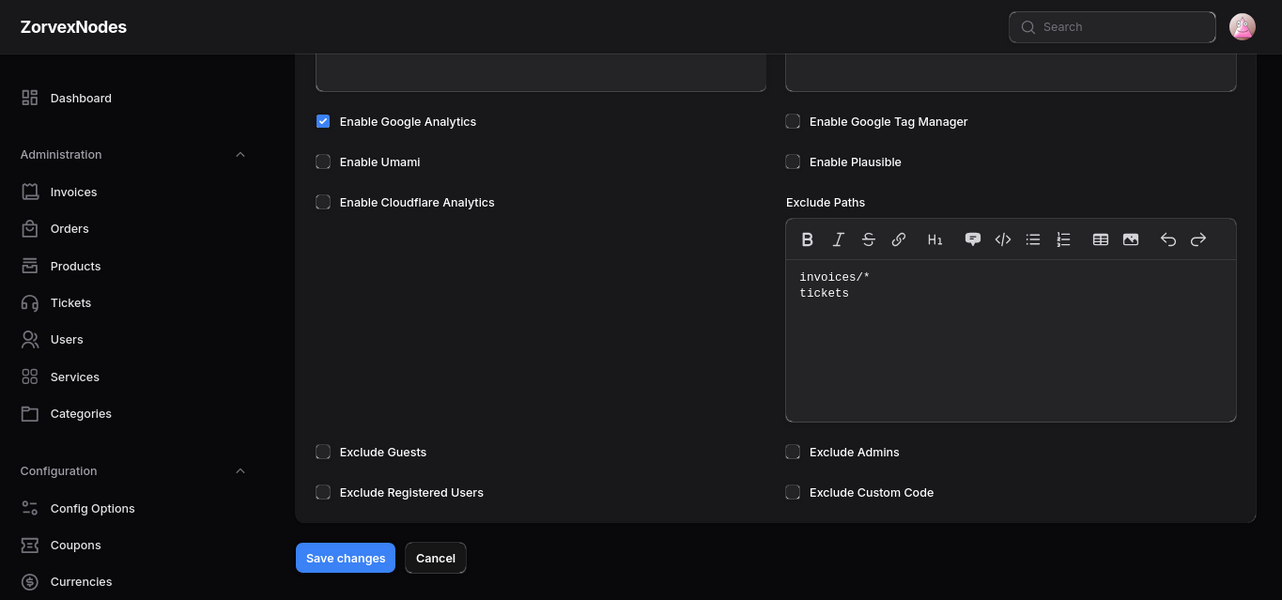
Task: Collapse the Configuration section chevron
Action: pos(240,471)
